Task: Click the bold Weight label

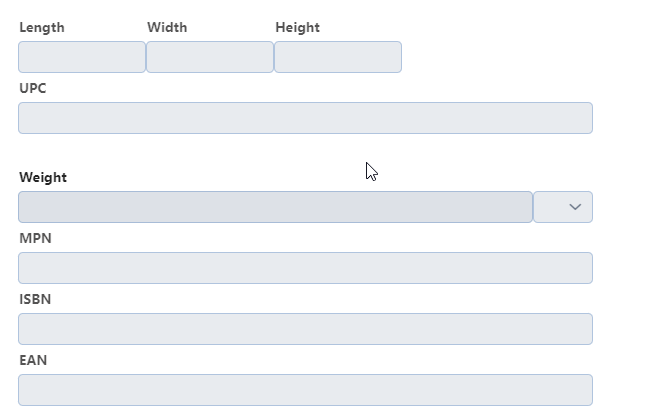Action: 43,177
